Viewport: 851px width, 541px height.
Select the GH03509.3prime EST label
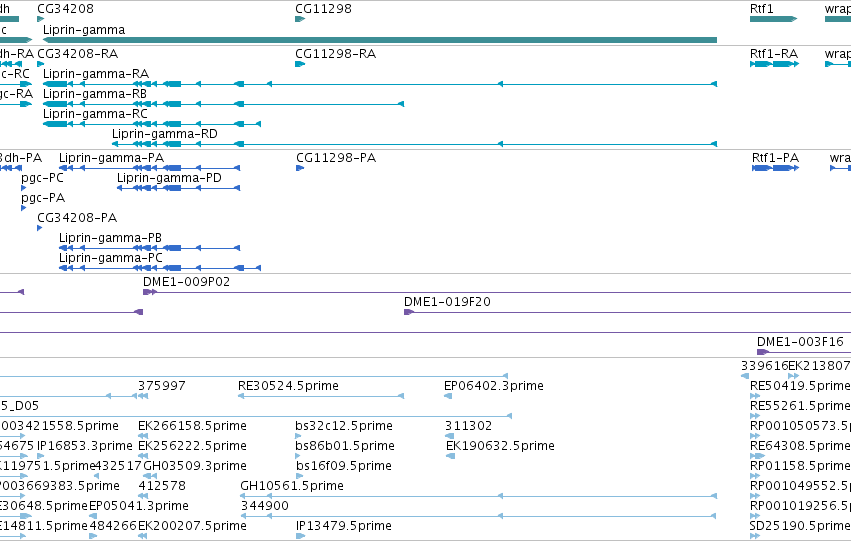(195, 466)
